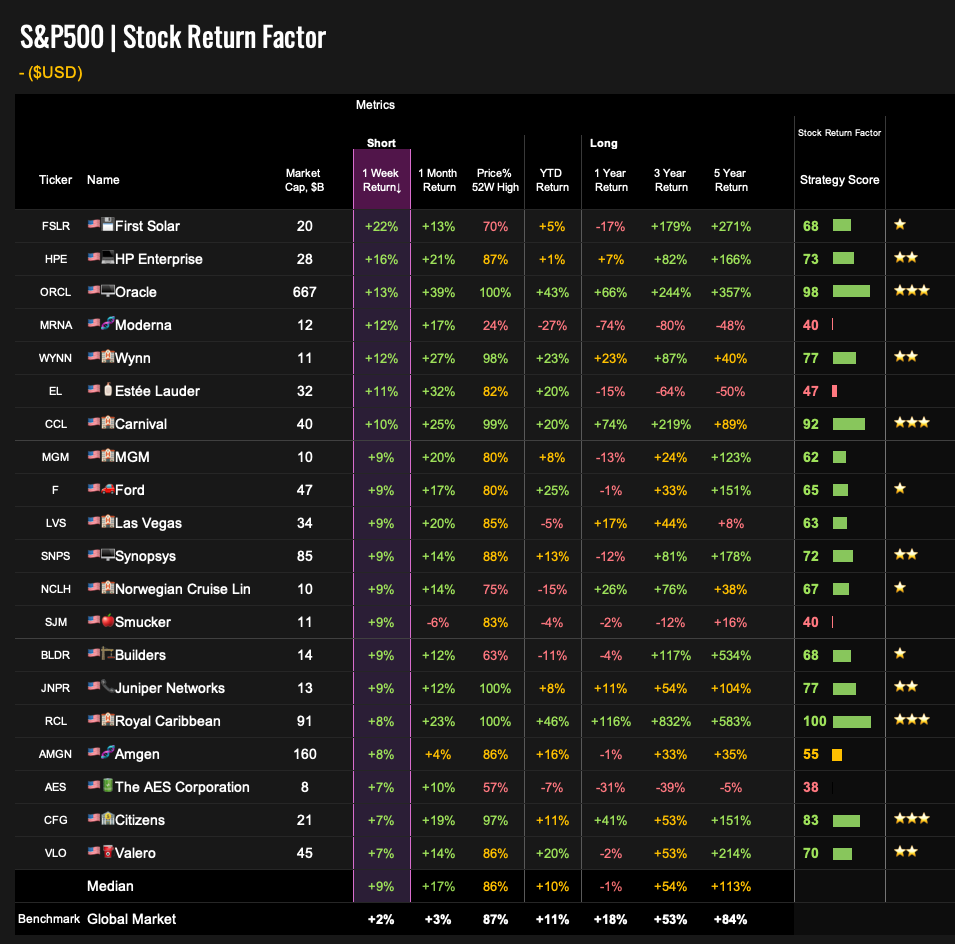Click the red apple icon beside Smucker
This screenshot has height=944, width=955.
108,620
